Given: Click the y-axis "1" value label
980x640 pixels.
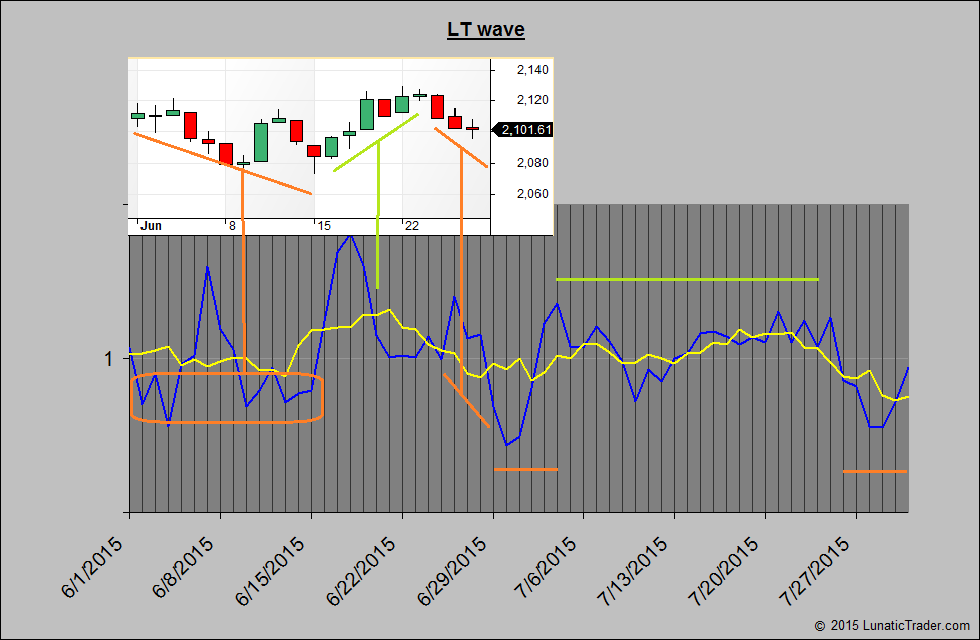Looking at the screenshot, I should [106, 359].
